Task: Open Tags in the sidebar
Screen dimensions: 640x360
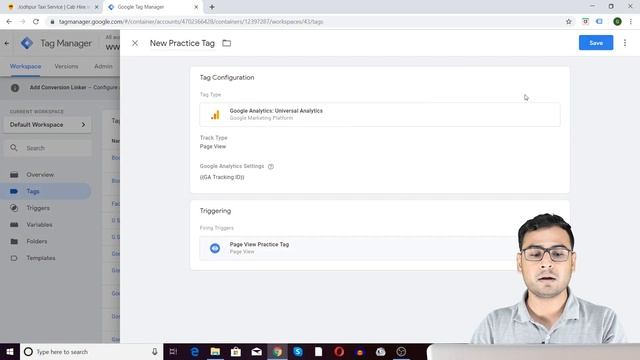Action: coord(45,191)
